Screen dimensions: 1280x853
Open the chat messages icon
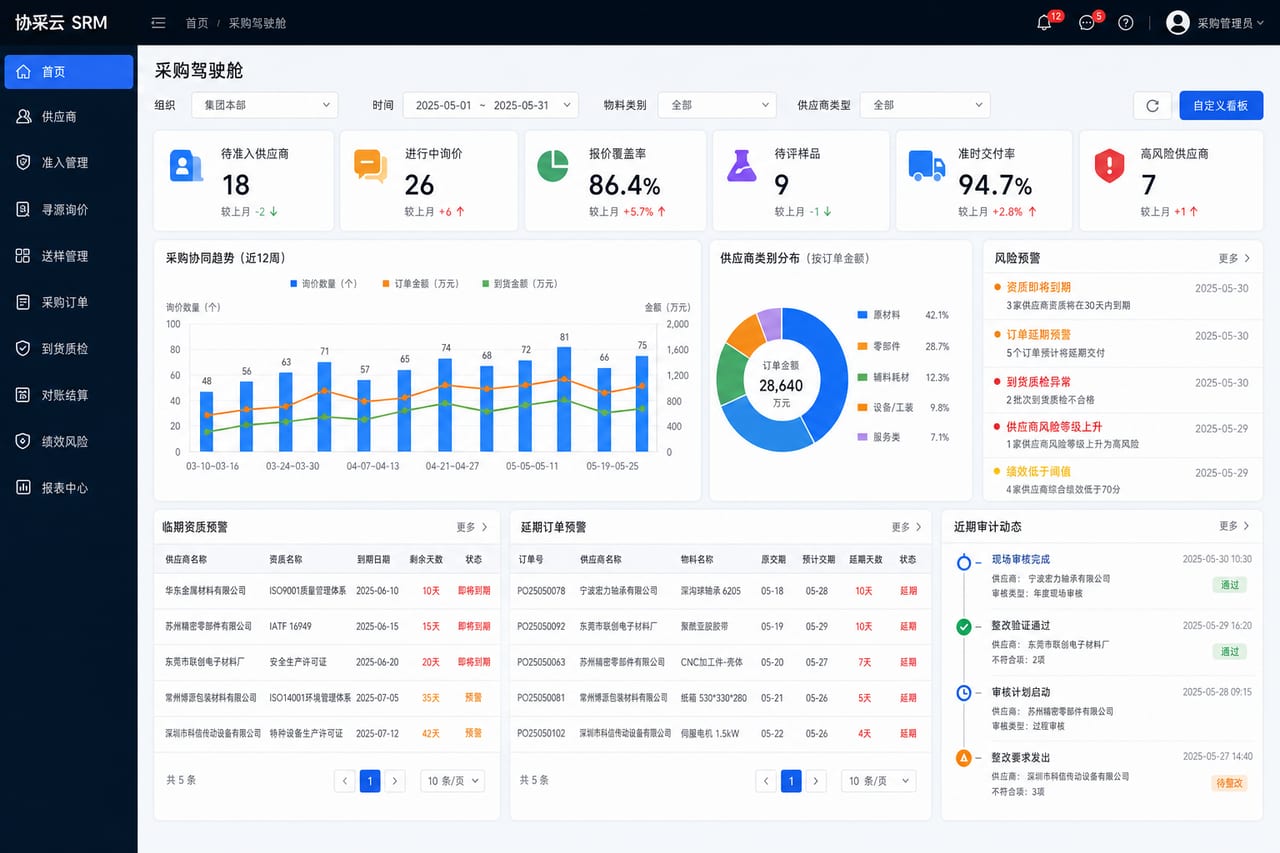tap(1087, 23)
